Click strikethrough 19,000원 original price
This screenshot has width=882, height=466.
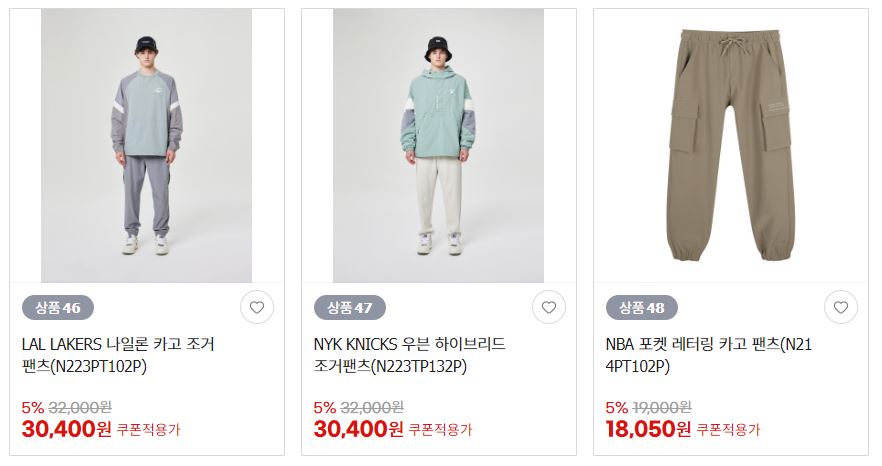662,407
